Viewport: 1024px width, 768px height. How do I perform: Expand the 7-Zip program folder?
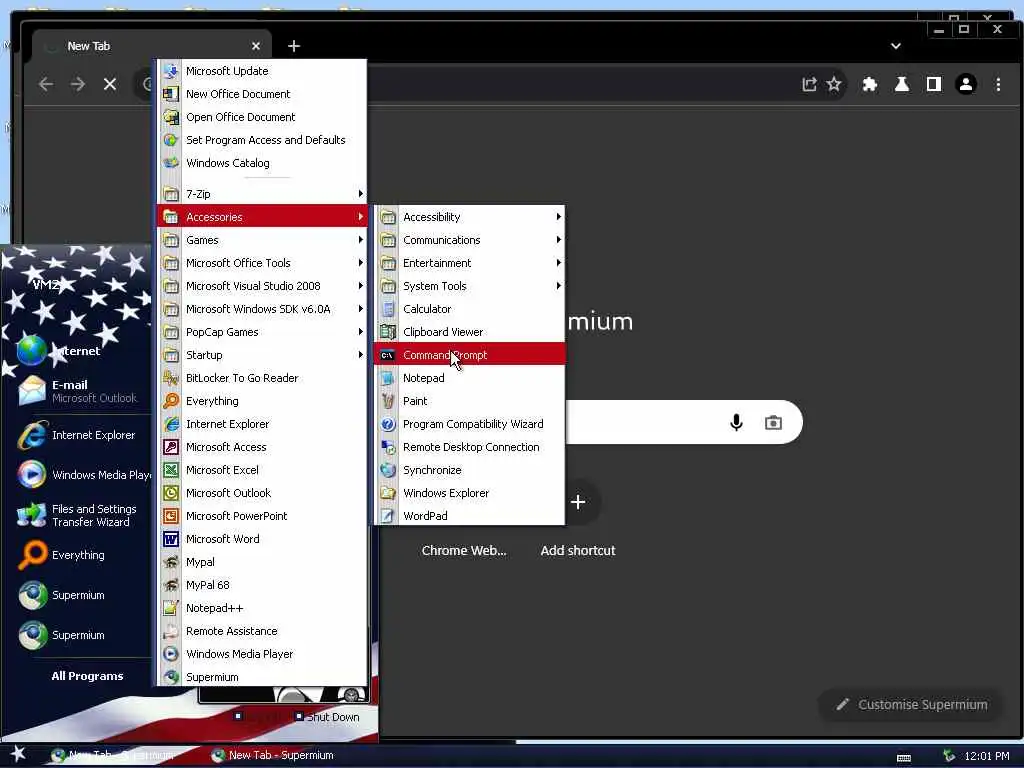[262, 194]
